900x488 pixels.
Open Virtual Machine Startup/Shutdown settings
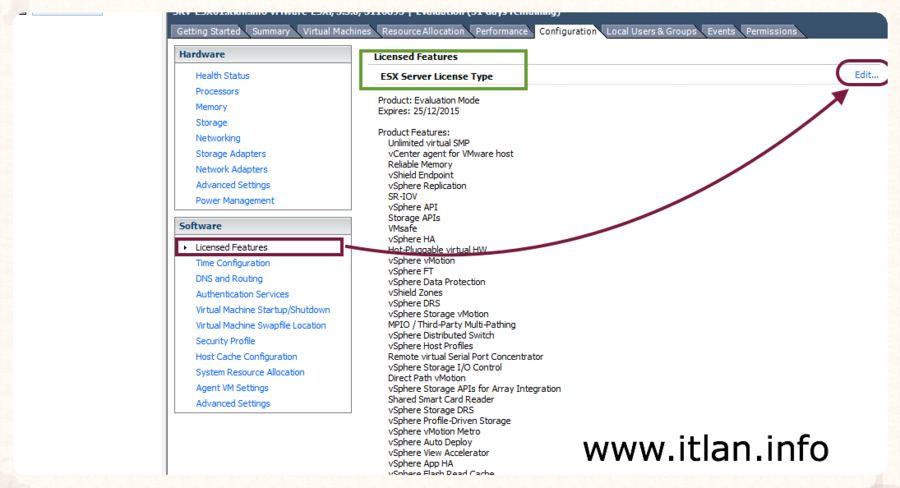tap(262, 310)
